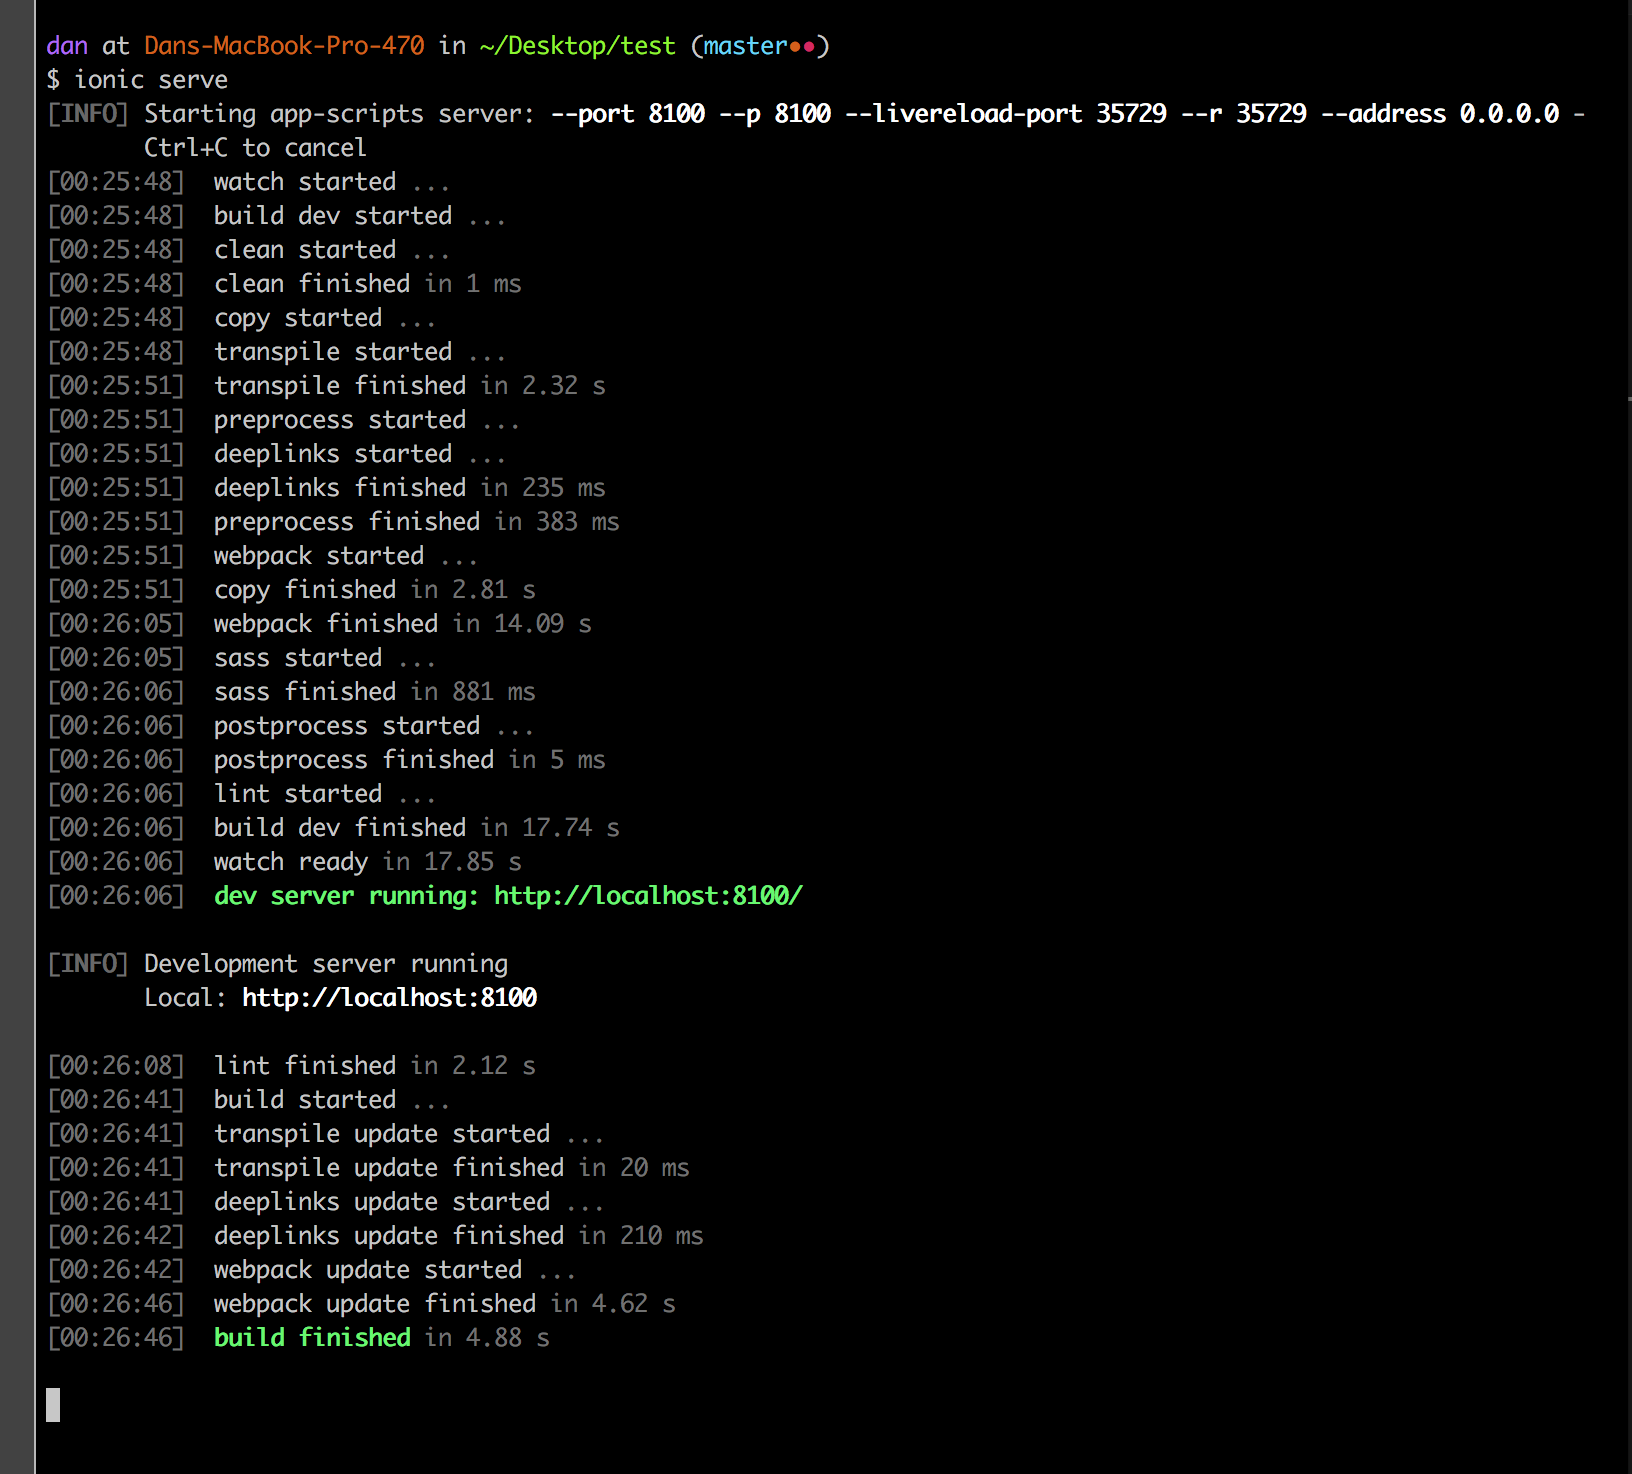Click green 'build finished' in 4.88 s line

point(381,1338)
